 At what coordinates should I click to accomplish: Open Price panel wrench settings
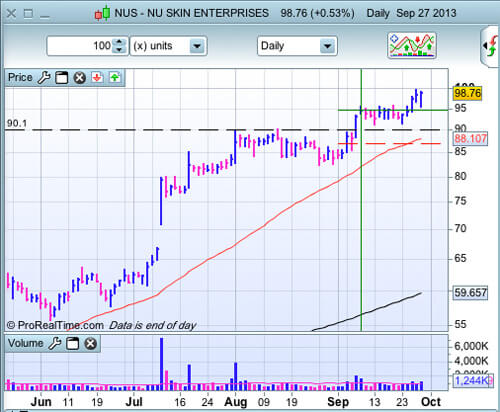(x=44, y=78)
